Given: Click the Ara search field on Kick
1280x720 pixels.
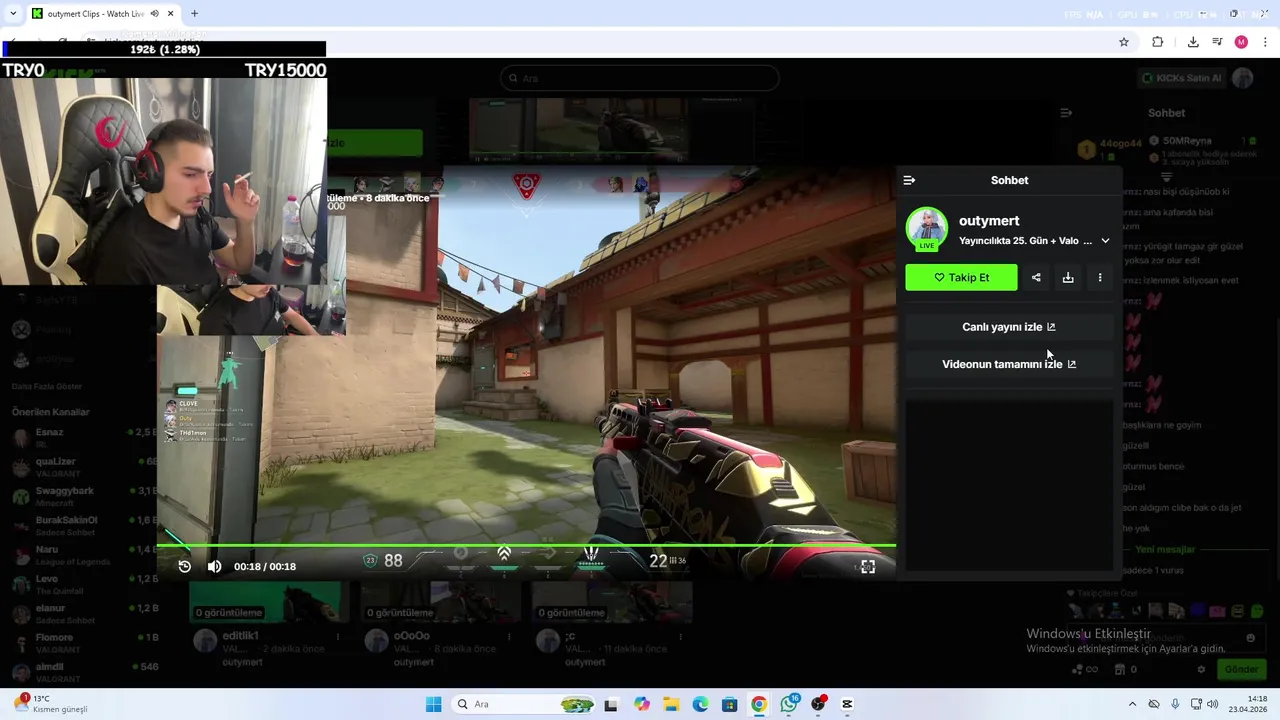Looking at the screenshot, I should pos(640,78).
